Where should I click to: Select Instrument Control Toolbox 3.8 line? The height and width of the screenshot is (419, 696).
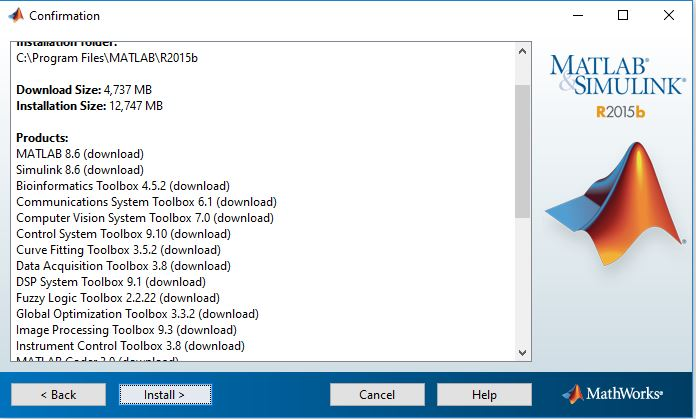point(130,346)
